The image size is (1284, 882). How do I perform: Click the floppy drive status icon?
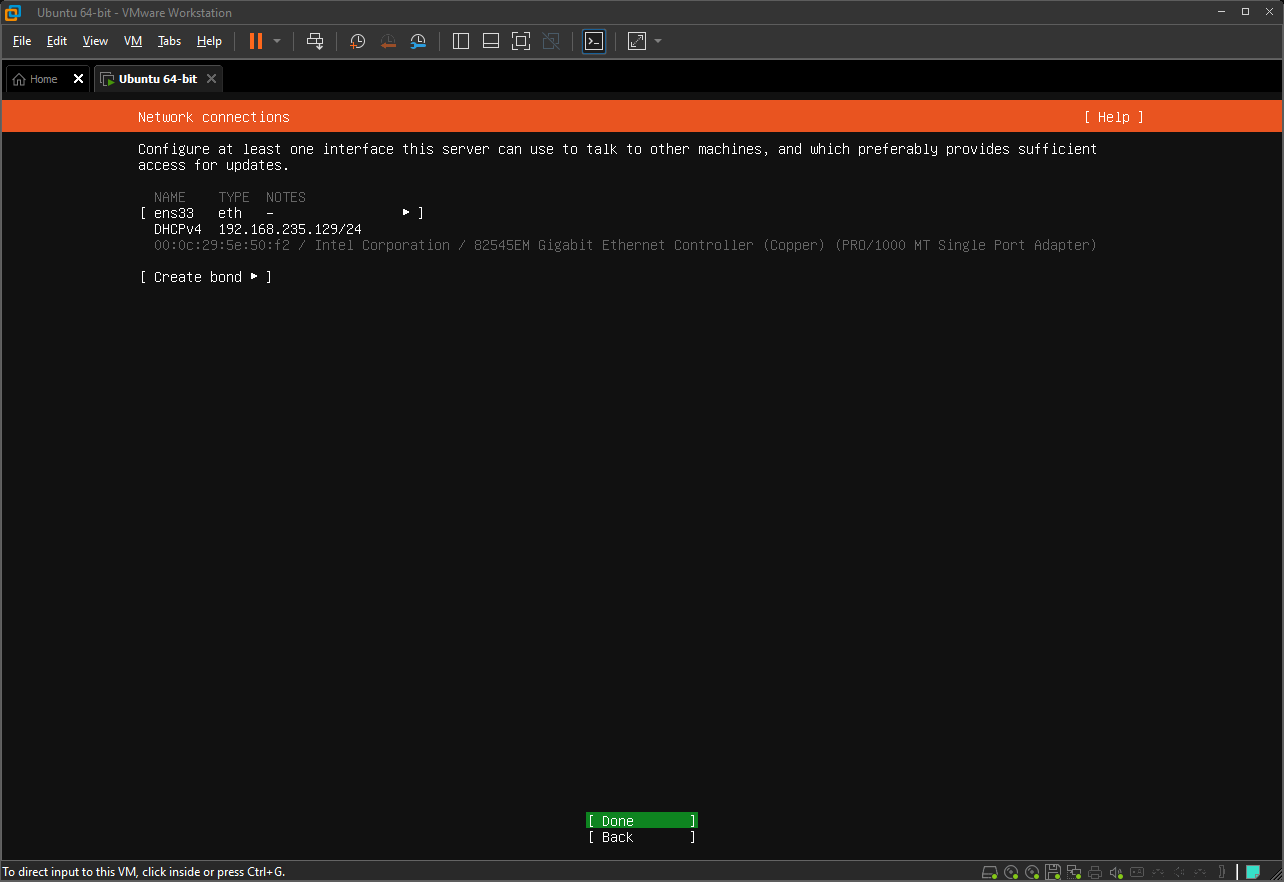[1053, 872]
